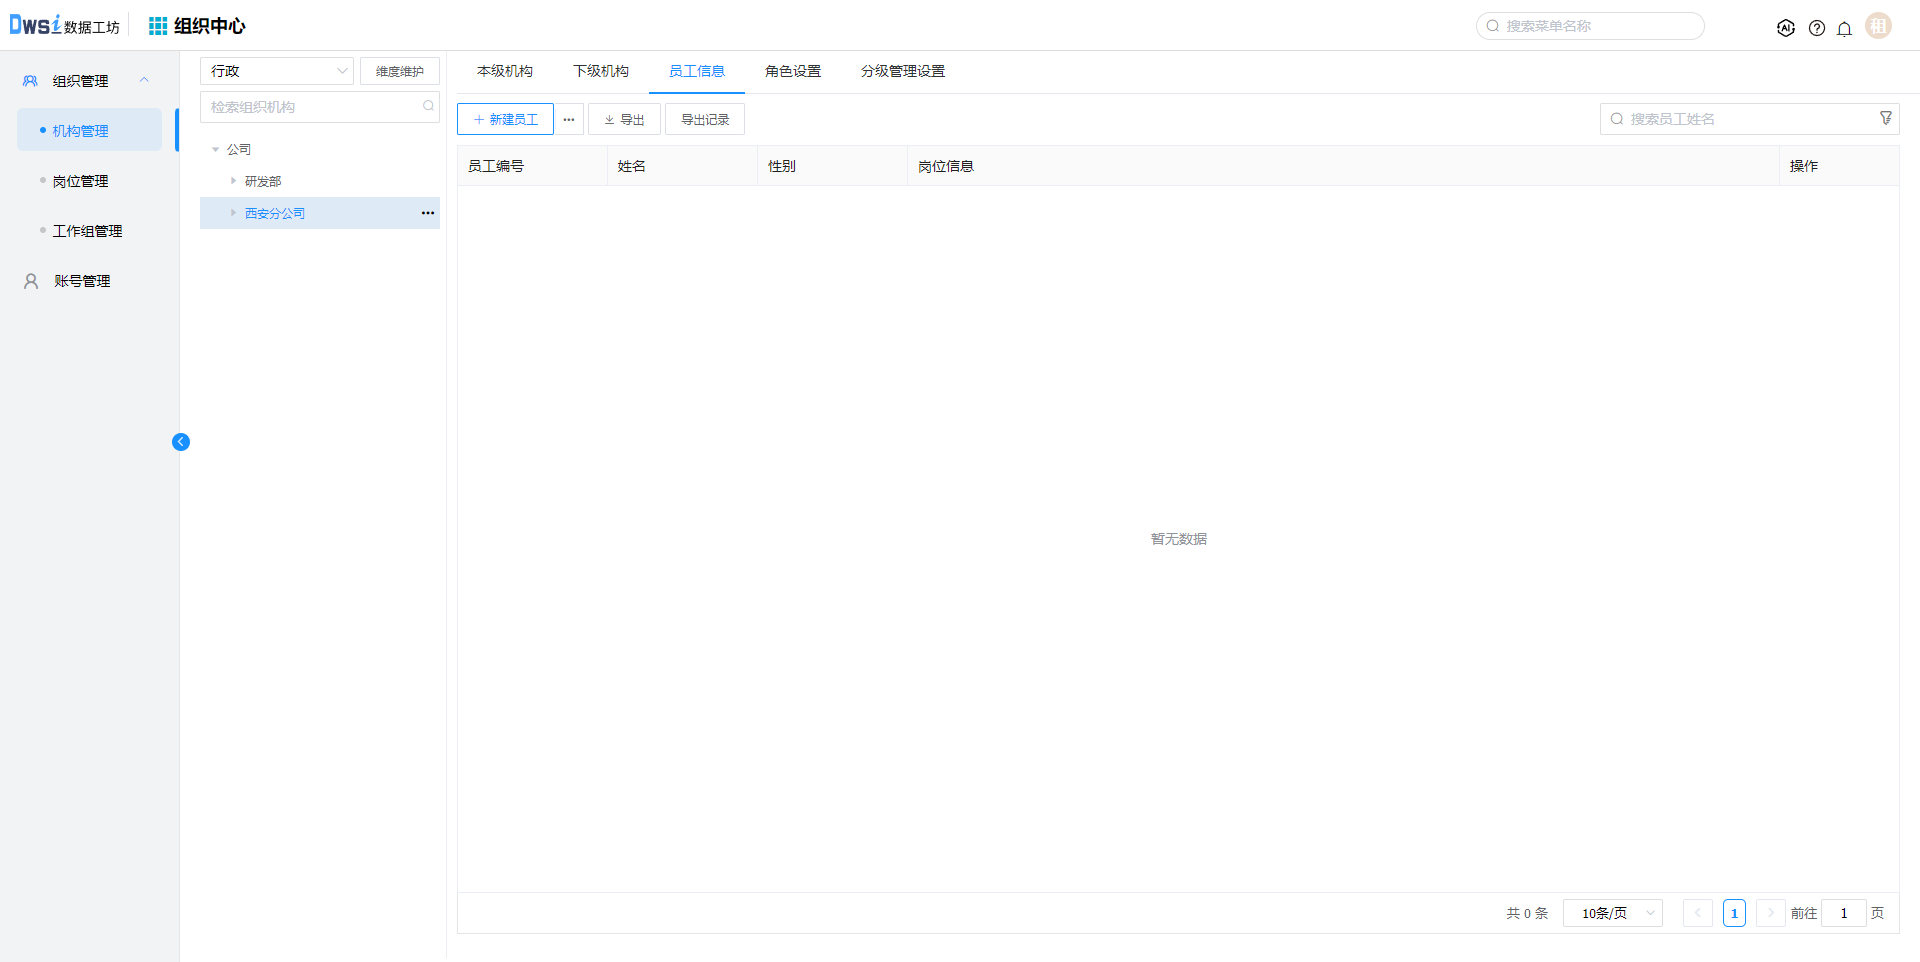Open the help question mark icon
1920x962 pixels.
pos(1816,28)
